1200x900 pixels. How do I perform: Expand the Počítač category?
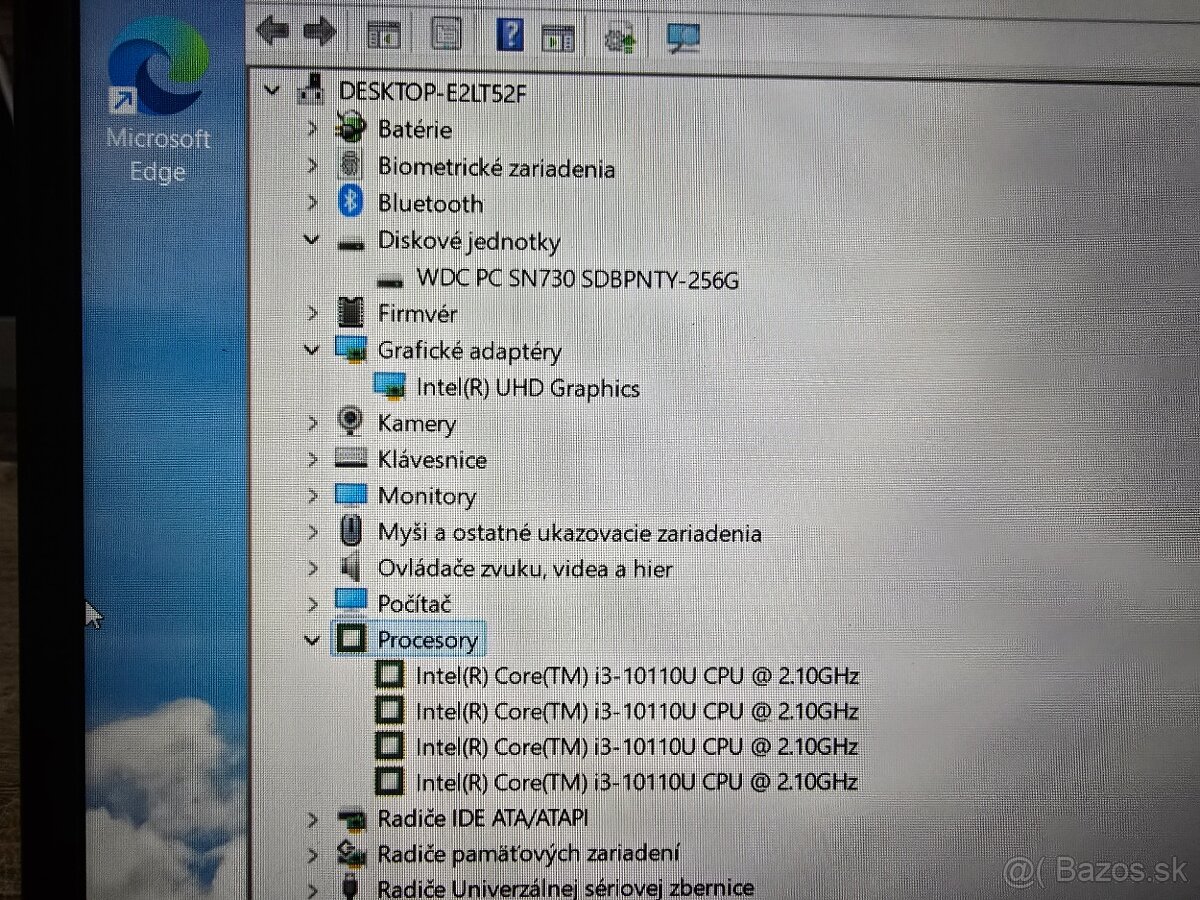[312, 603]
